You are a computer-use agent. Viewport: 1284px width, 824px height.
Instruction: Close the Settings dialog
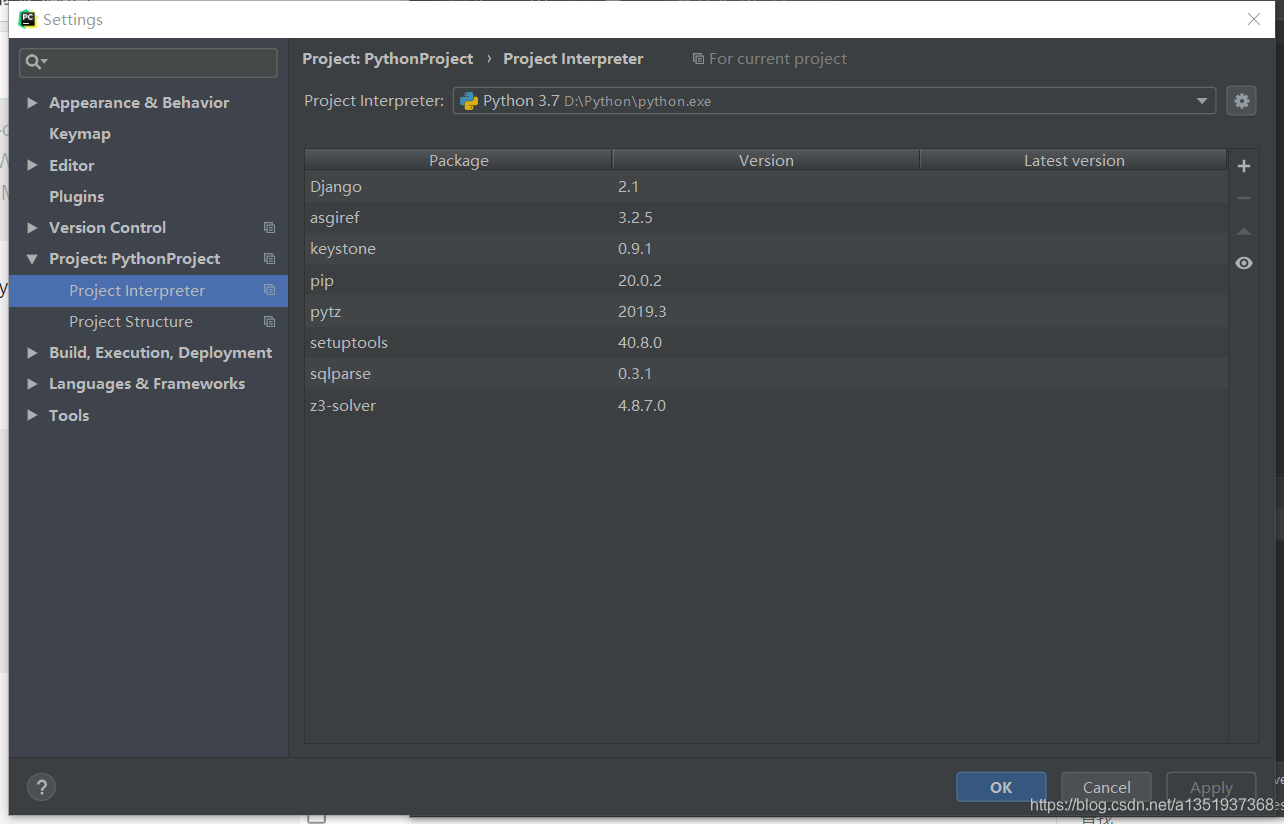[1254, 19]
